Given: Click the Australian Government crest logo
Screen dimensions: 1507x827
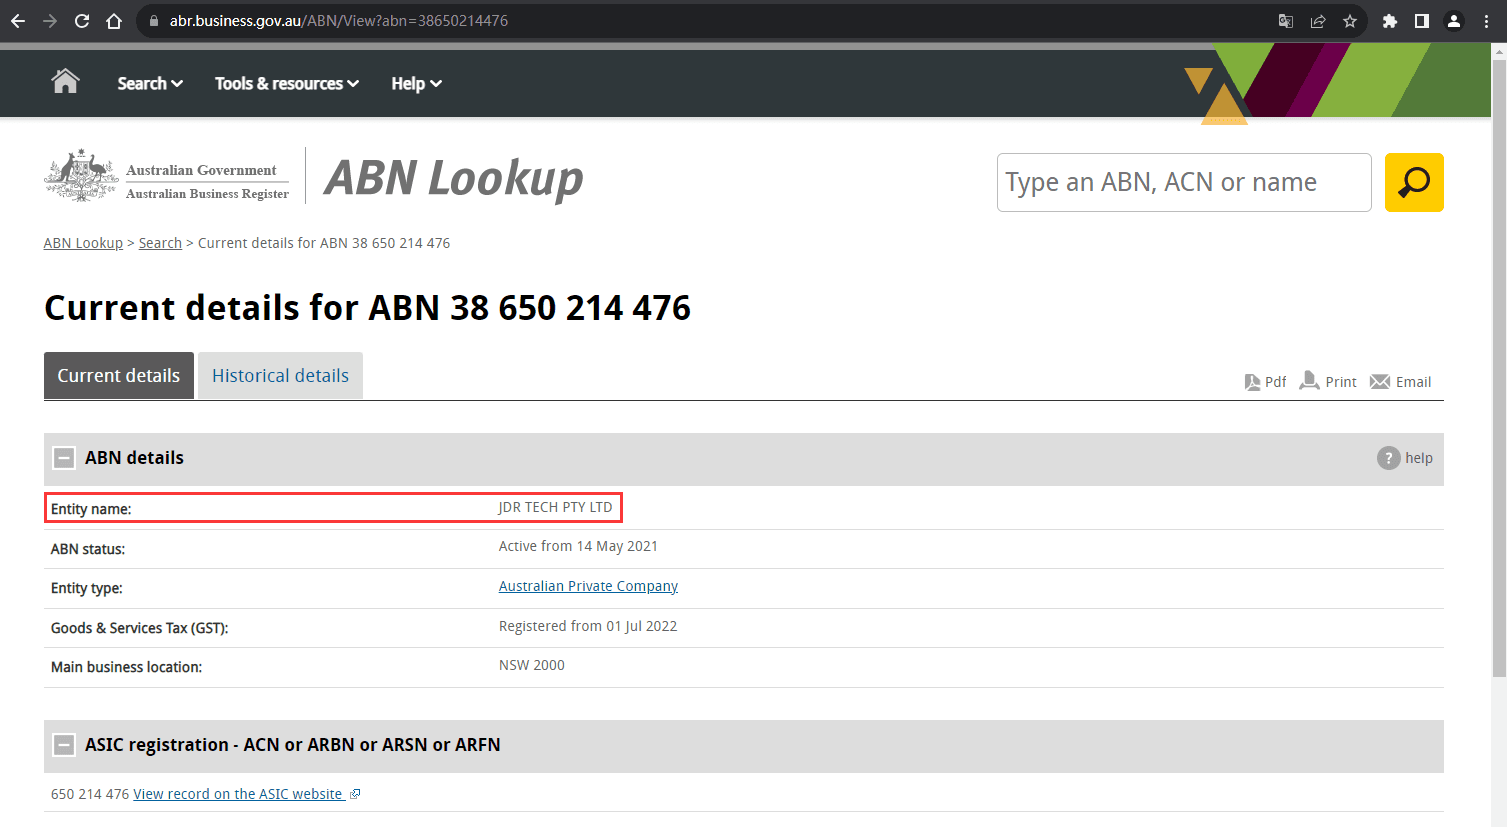Looking at the screenshot, I should (81, 176).
